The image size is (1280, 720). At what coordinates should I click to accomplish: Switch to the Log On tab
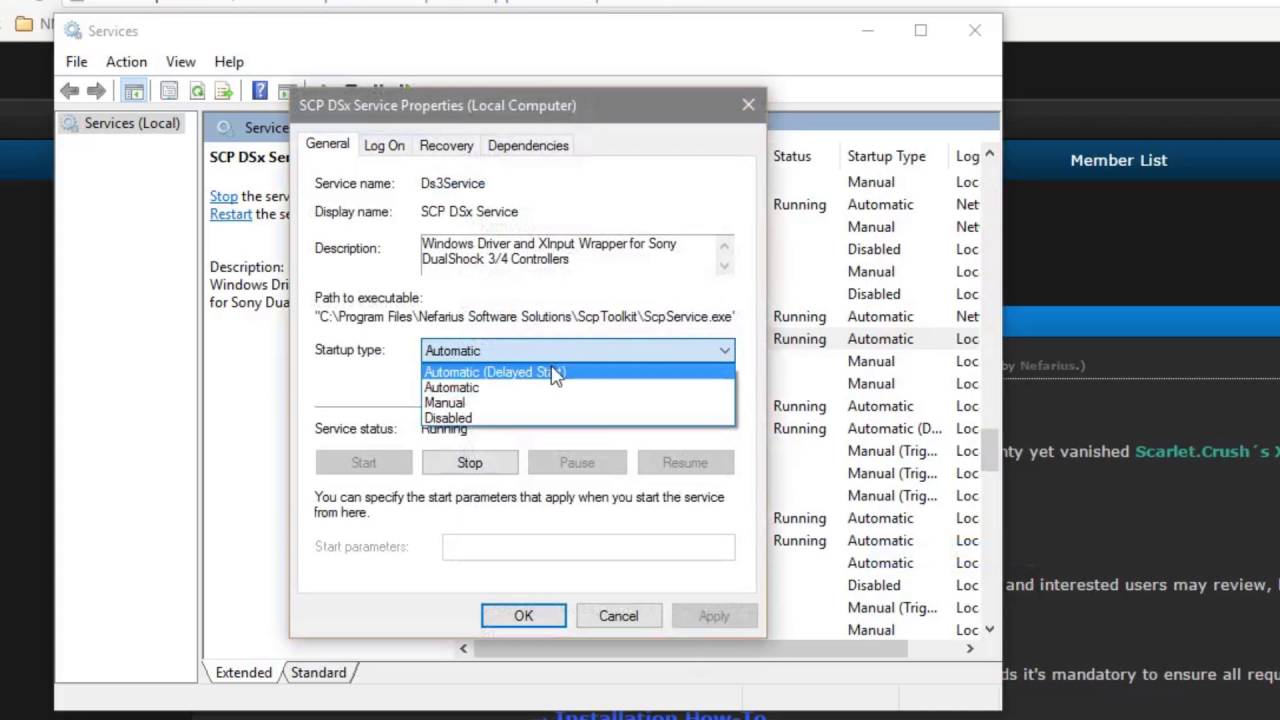point(384,146)
